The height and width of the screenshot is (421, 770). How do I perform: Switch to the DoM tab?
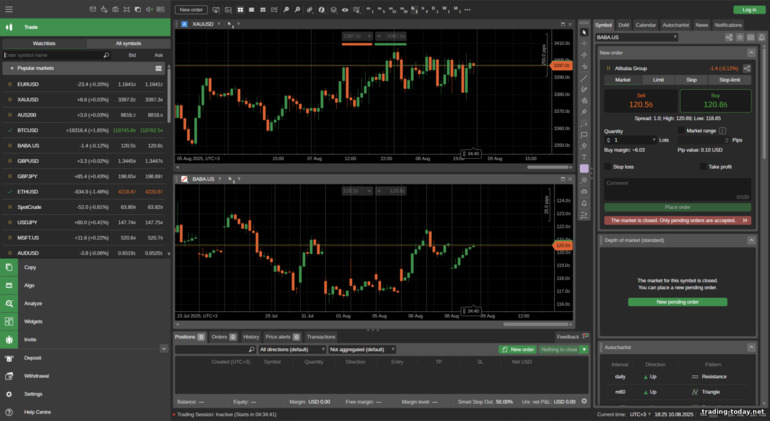pyautogui.click(x=623, y=25)
